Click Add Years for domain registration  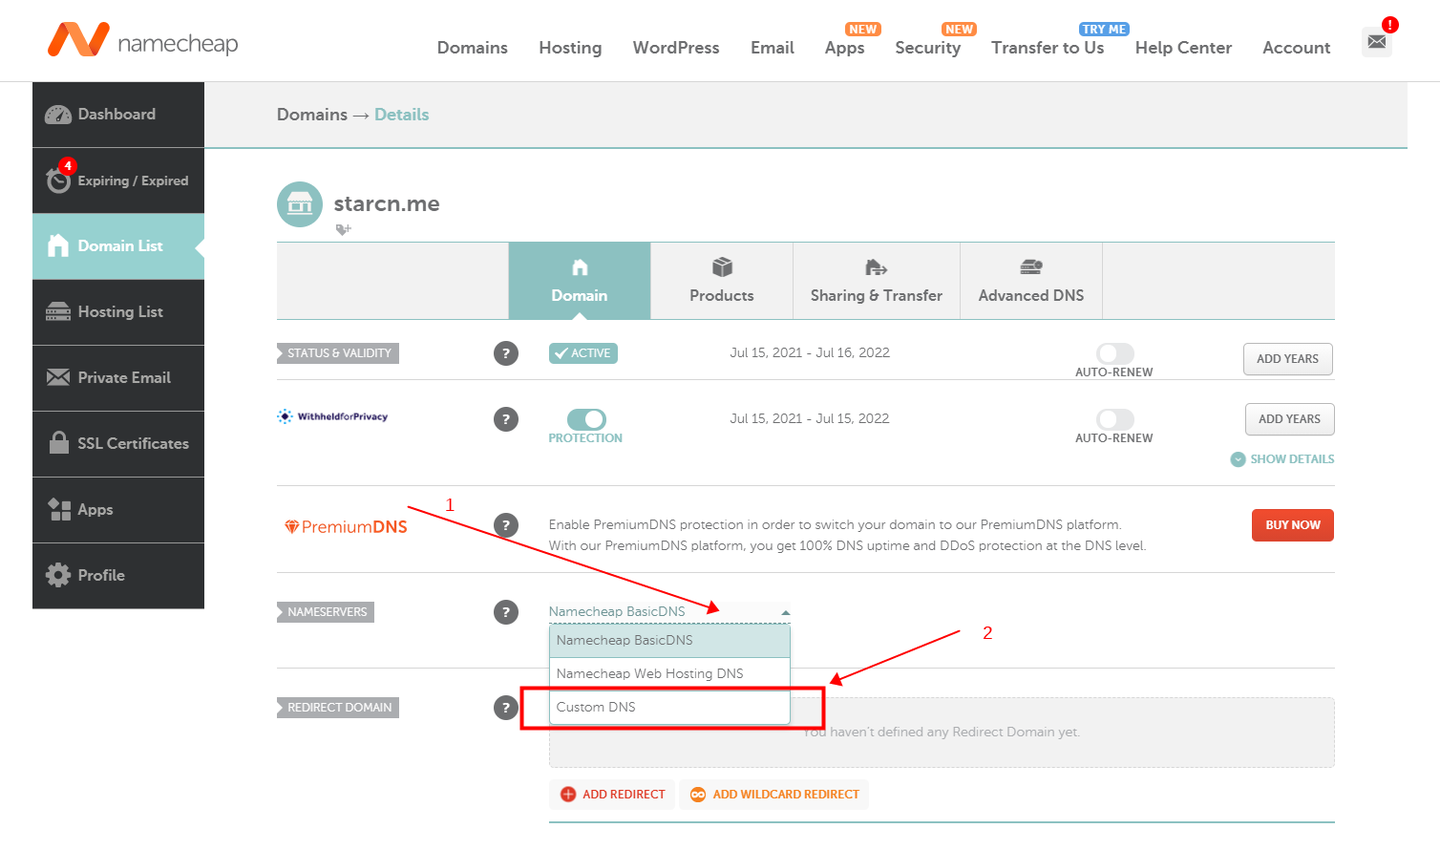click(x=1288, y=359)
